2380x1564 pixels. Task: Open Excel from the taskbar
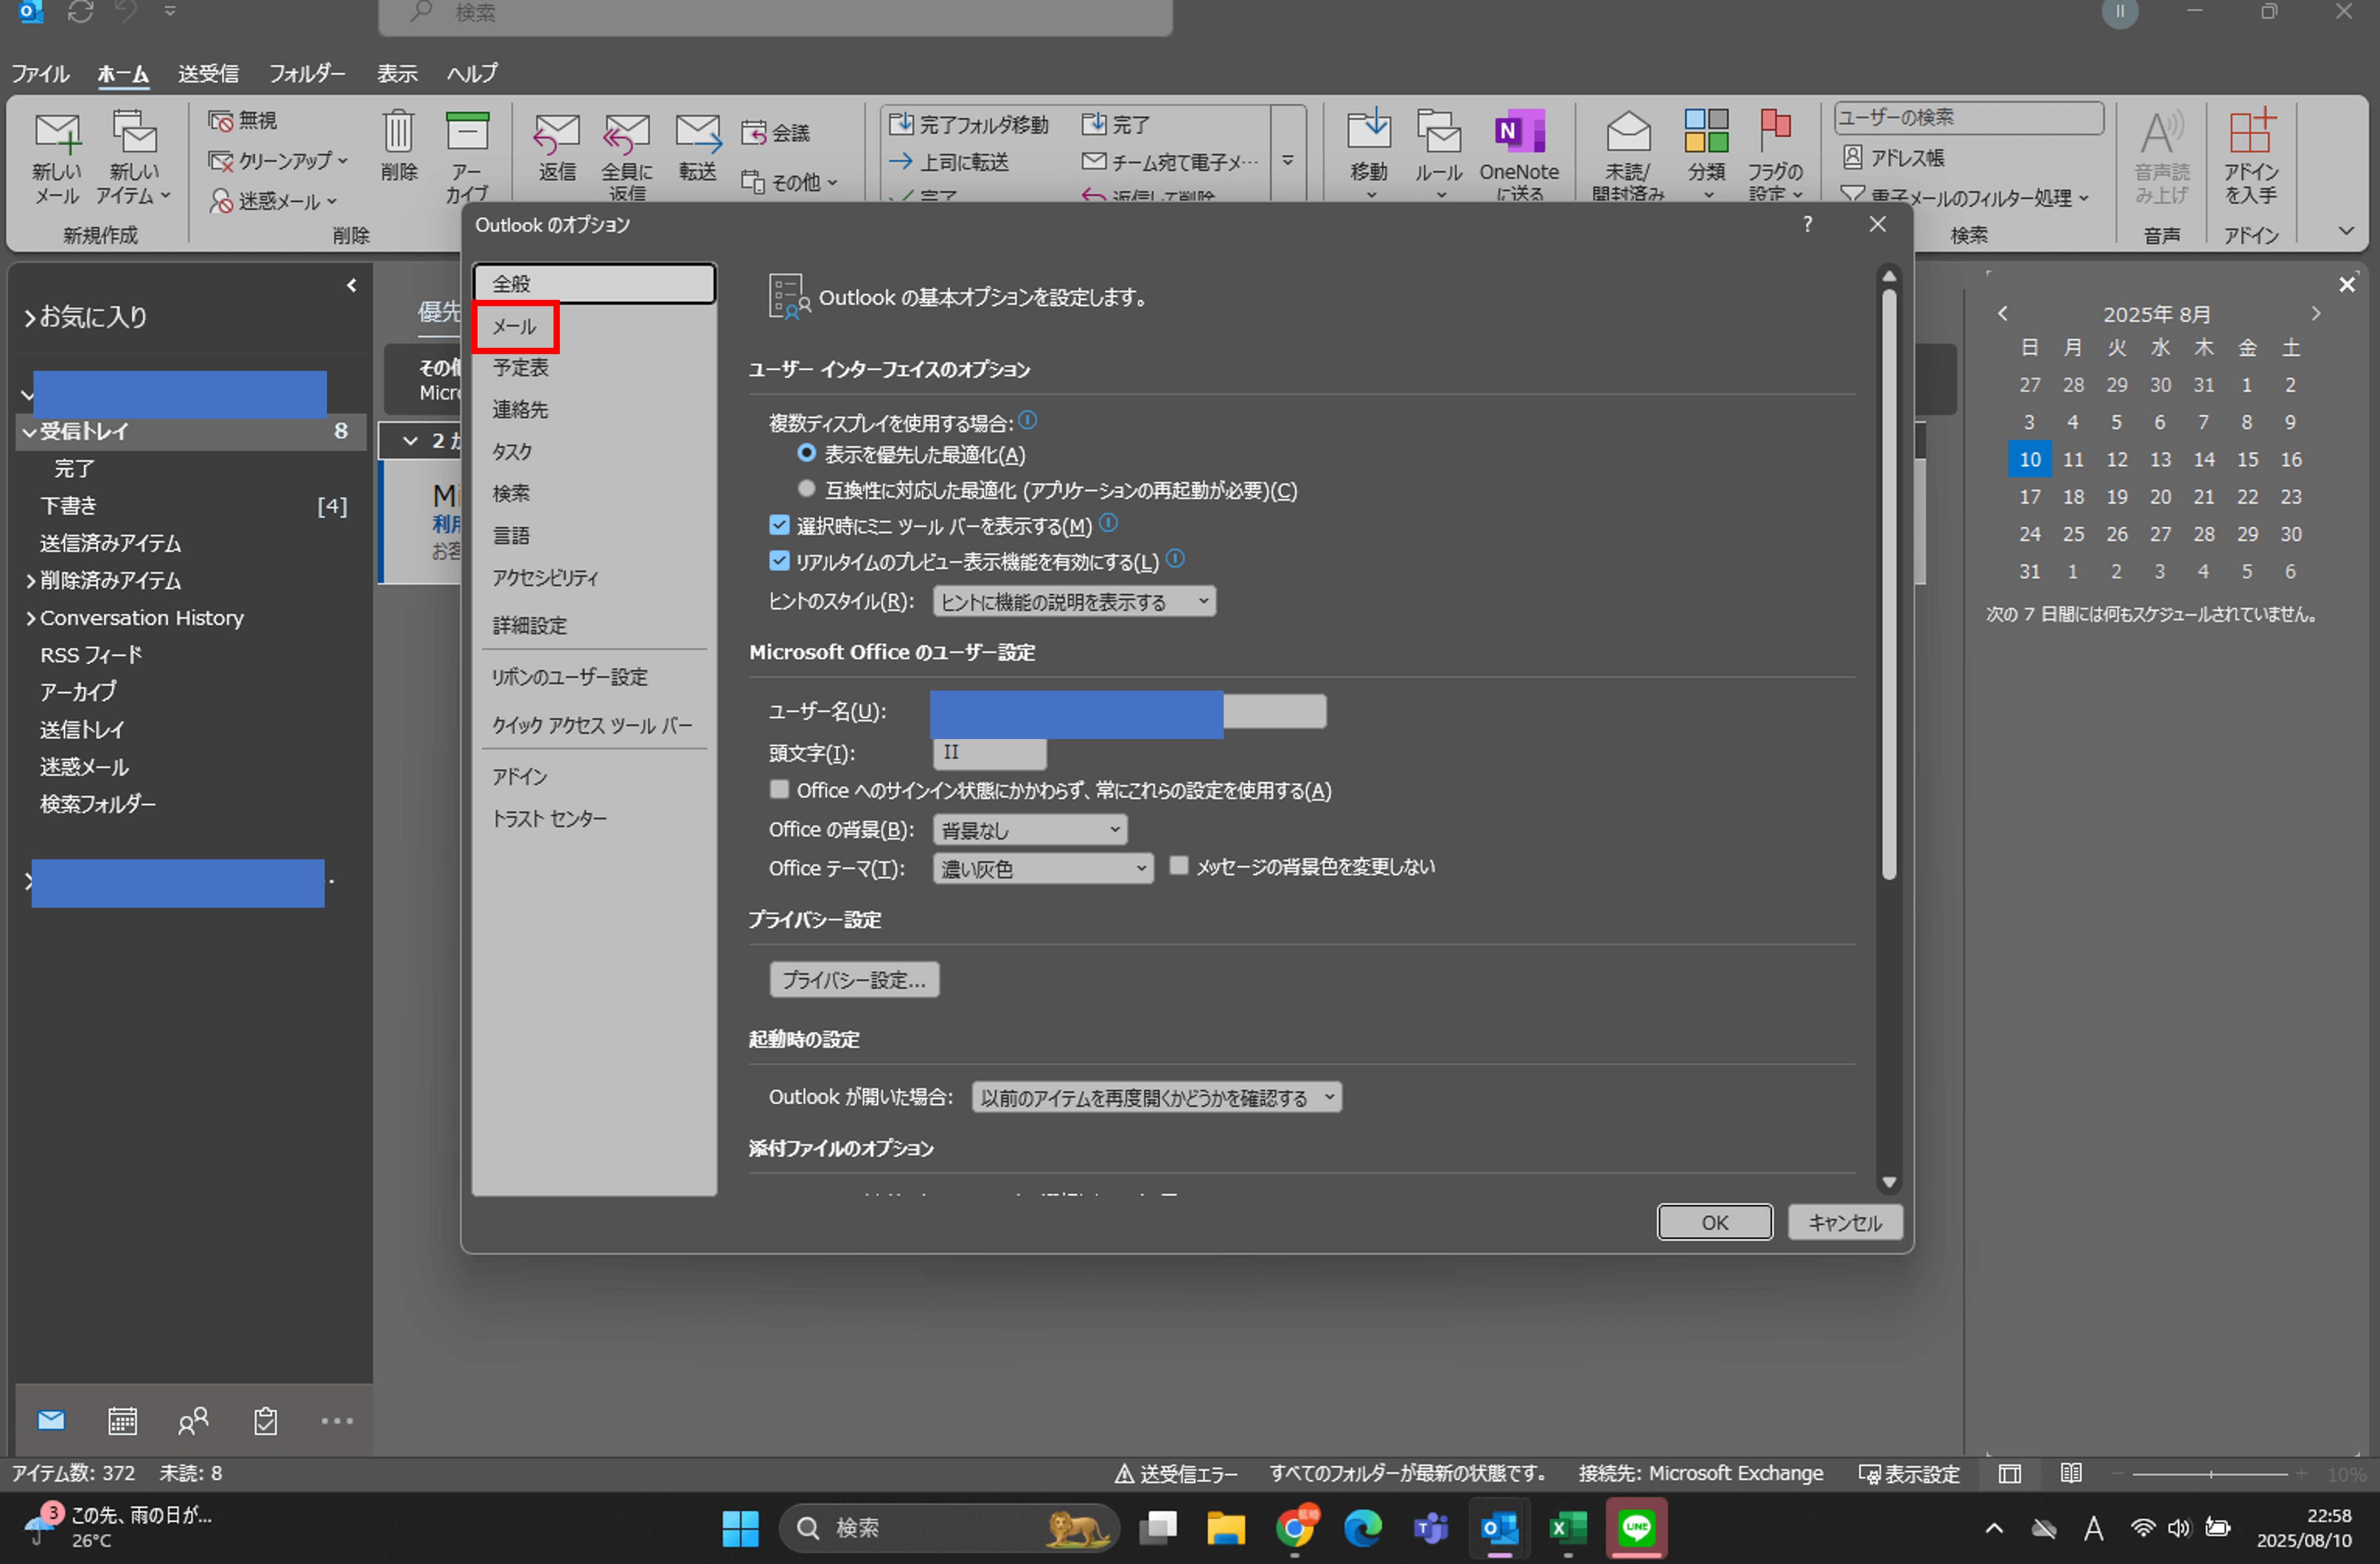coord(1567,1527)
